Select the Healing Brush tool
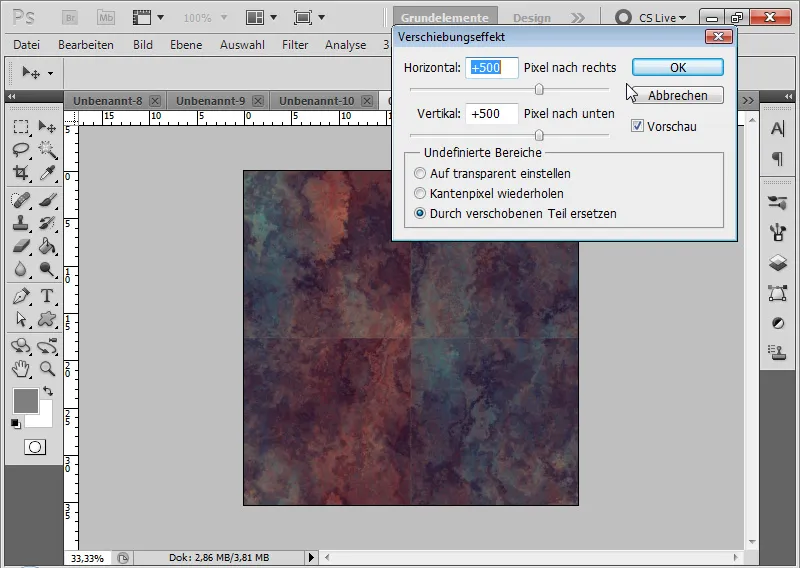800x568 pixels. [x=21, y=200]
